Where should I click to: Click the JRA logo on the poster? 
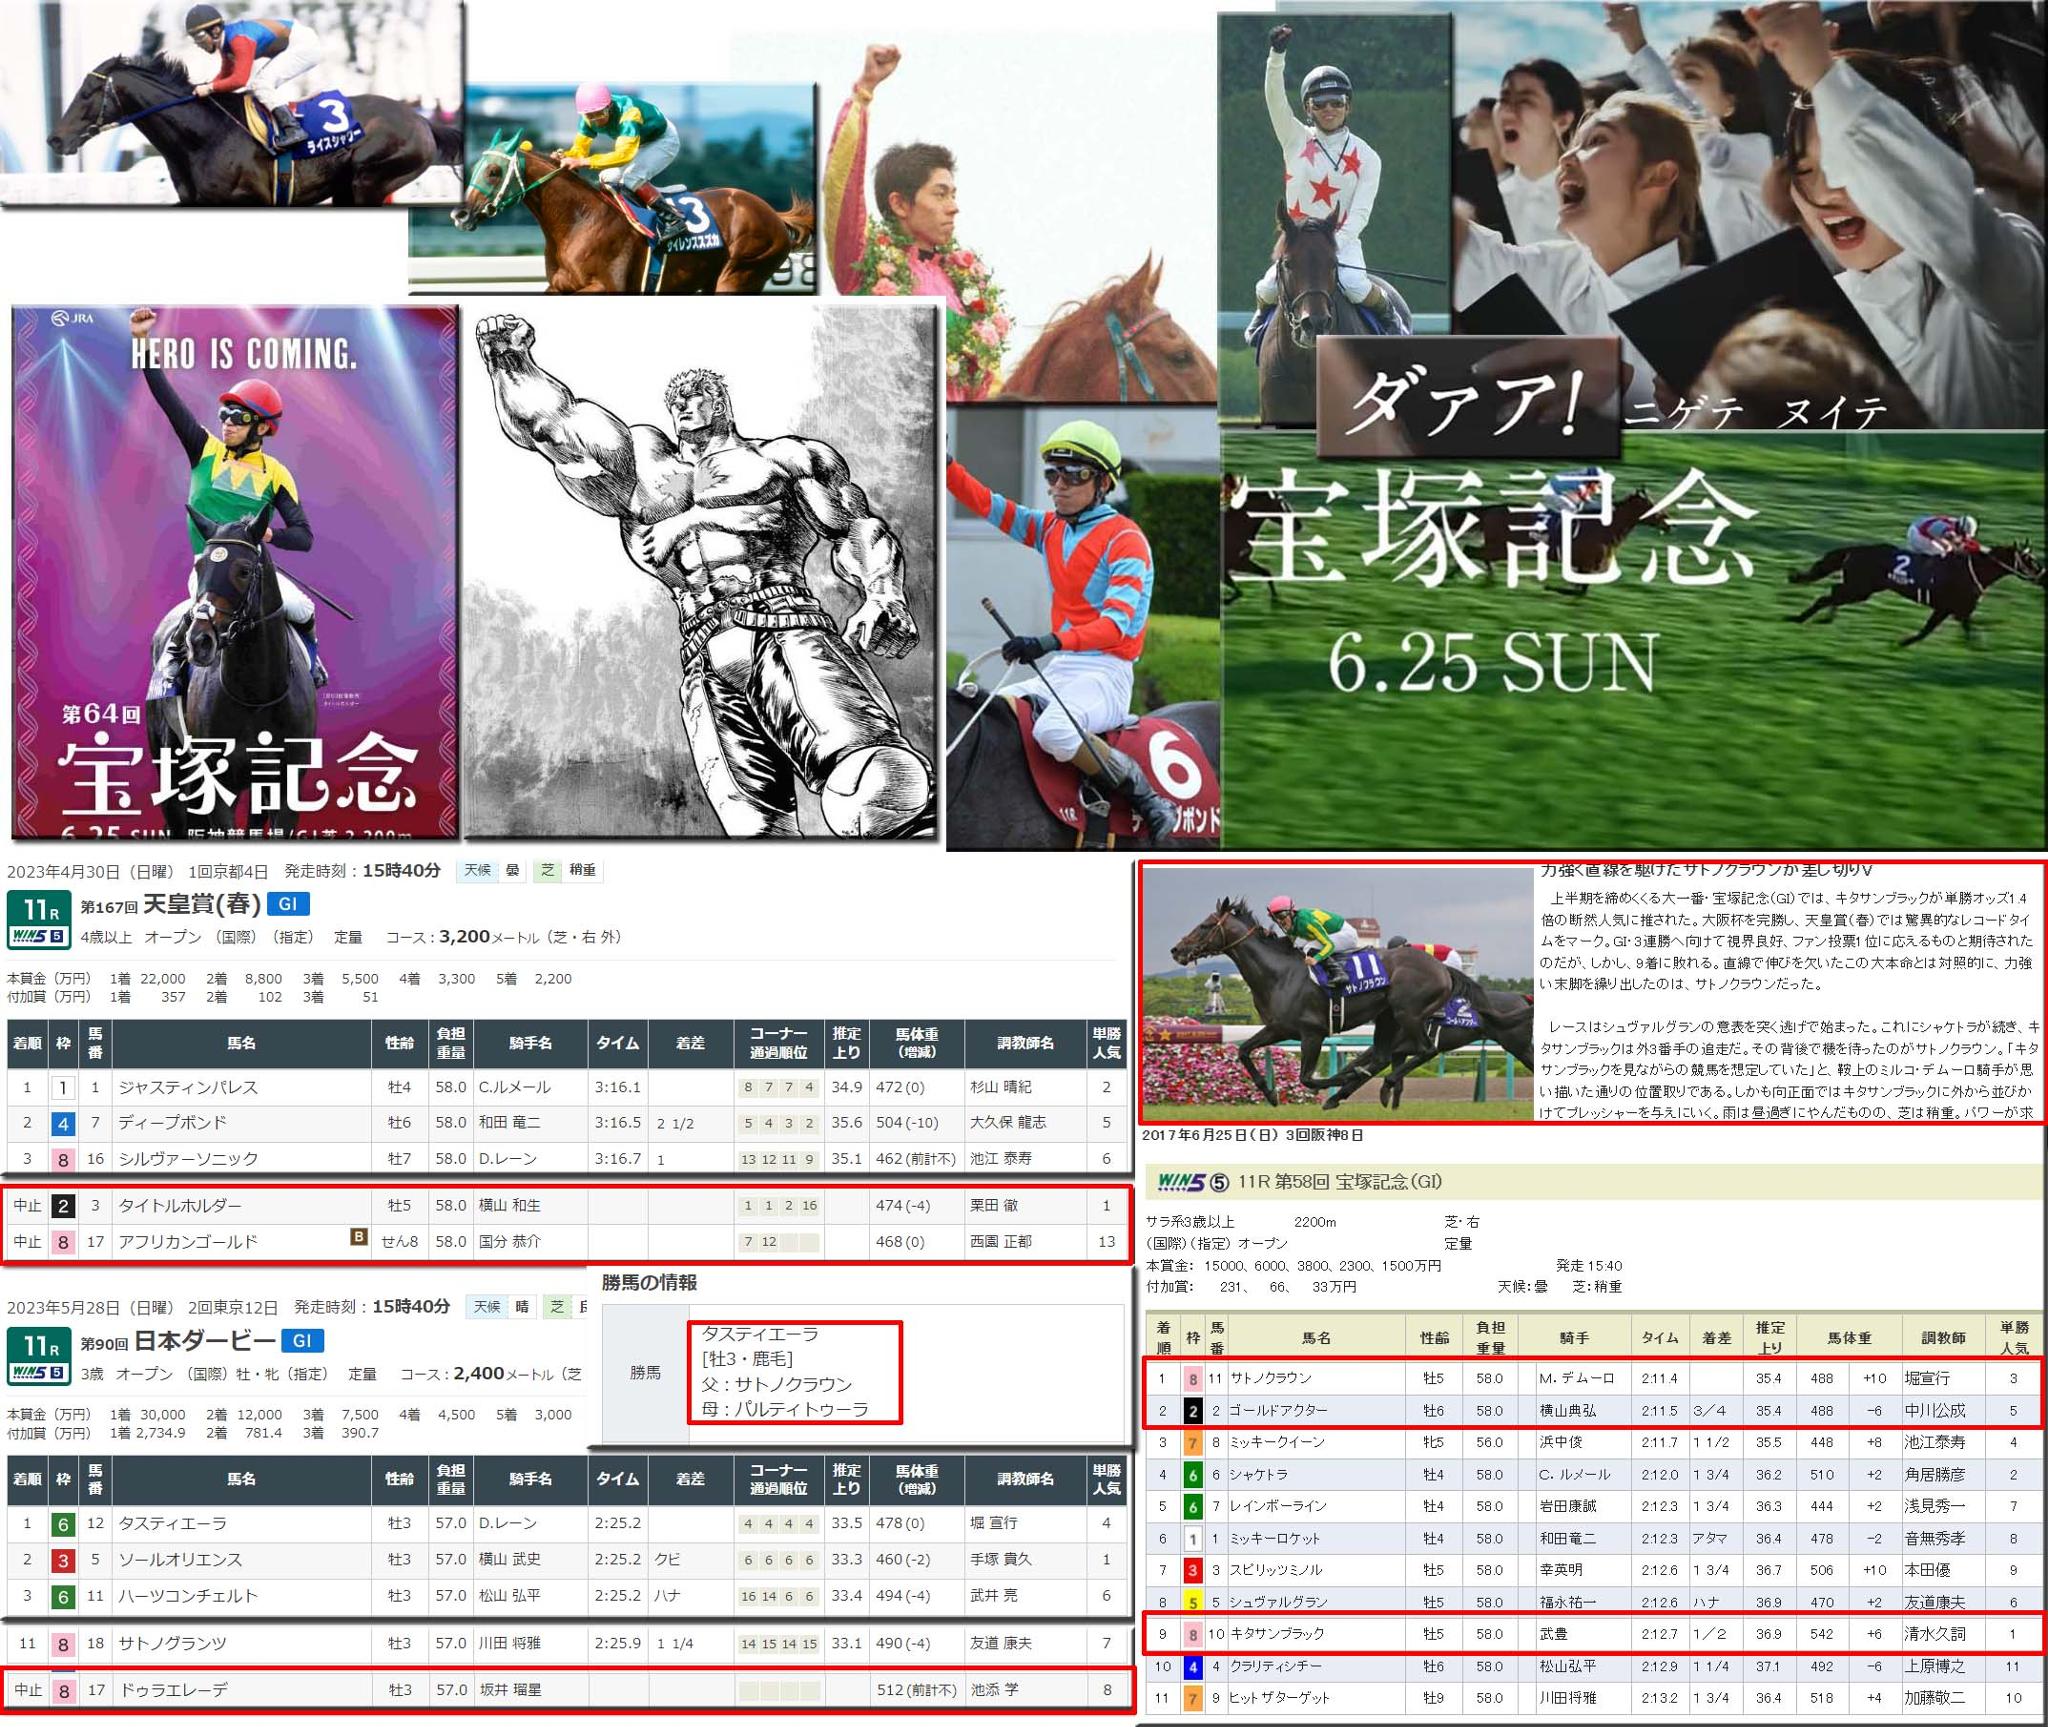click(71, 319)
